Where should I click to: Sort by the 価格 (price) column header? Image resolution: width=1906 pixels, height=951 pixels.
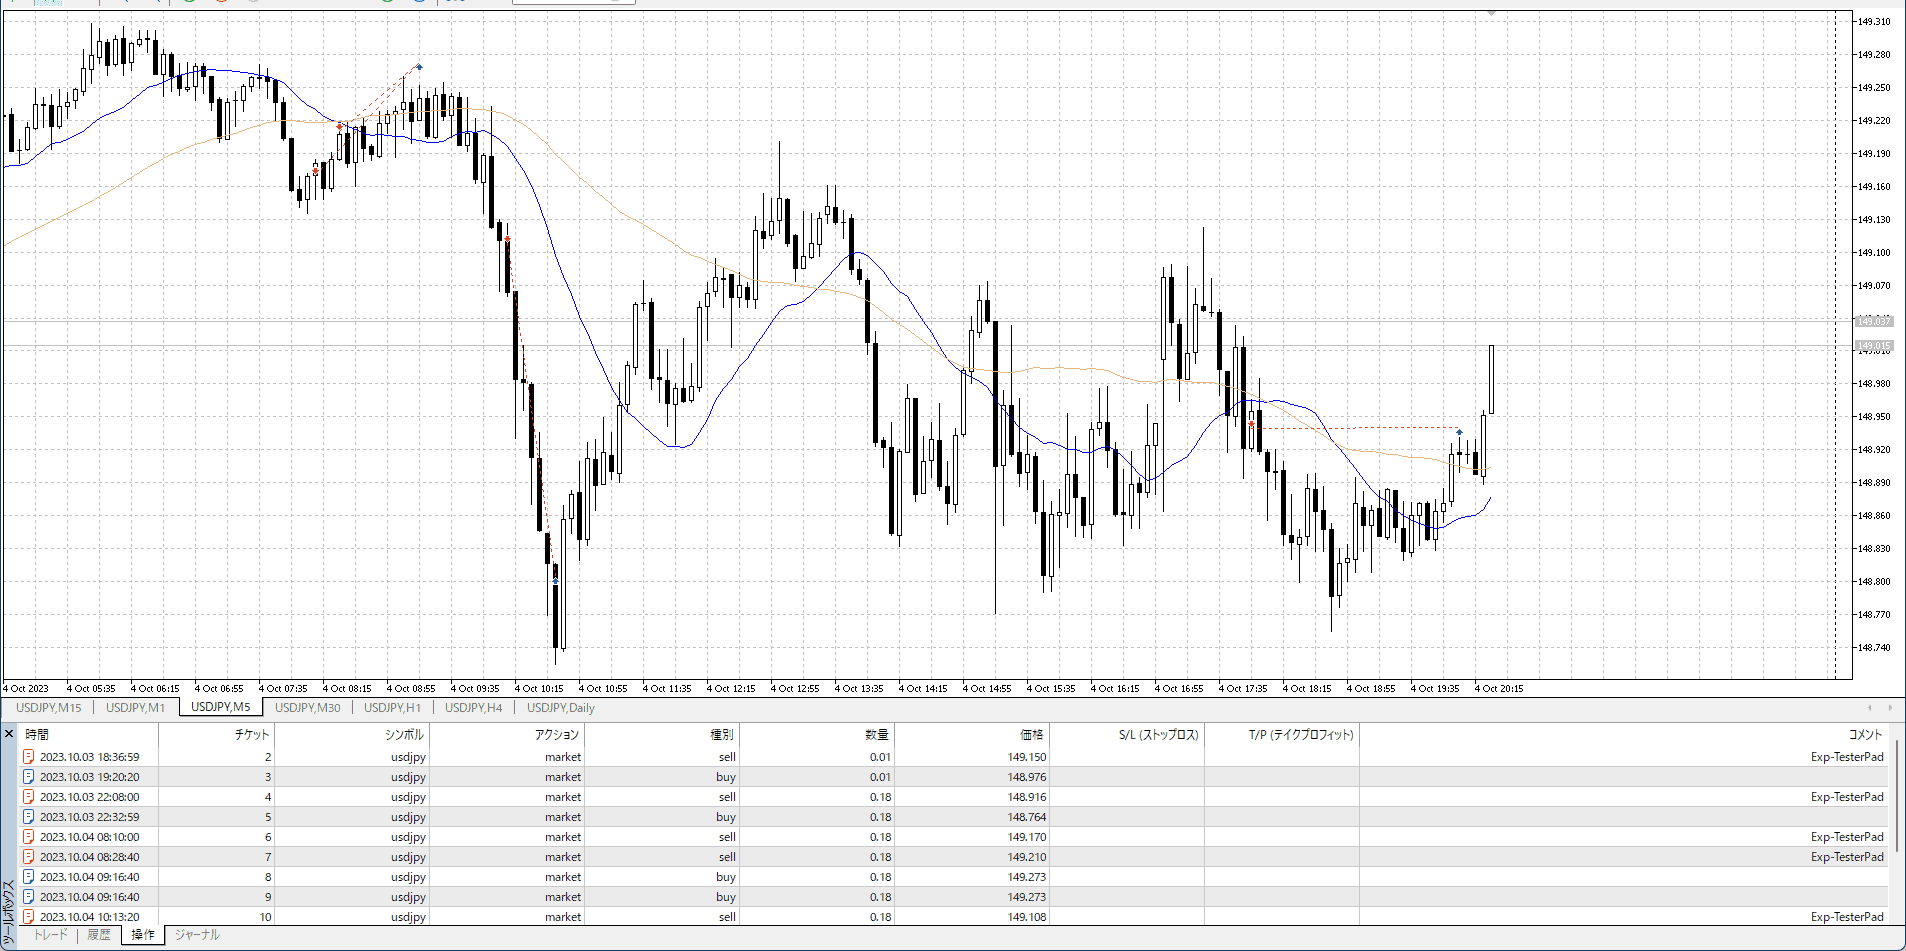[x=1031, y=734]
